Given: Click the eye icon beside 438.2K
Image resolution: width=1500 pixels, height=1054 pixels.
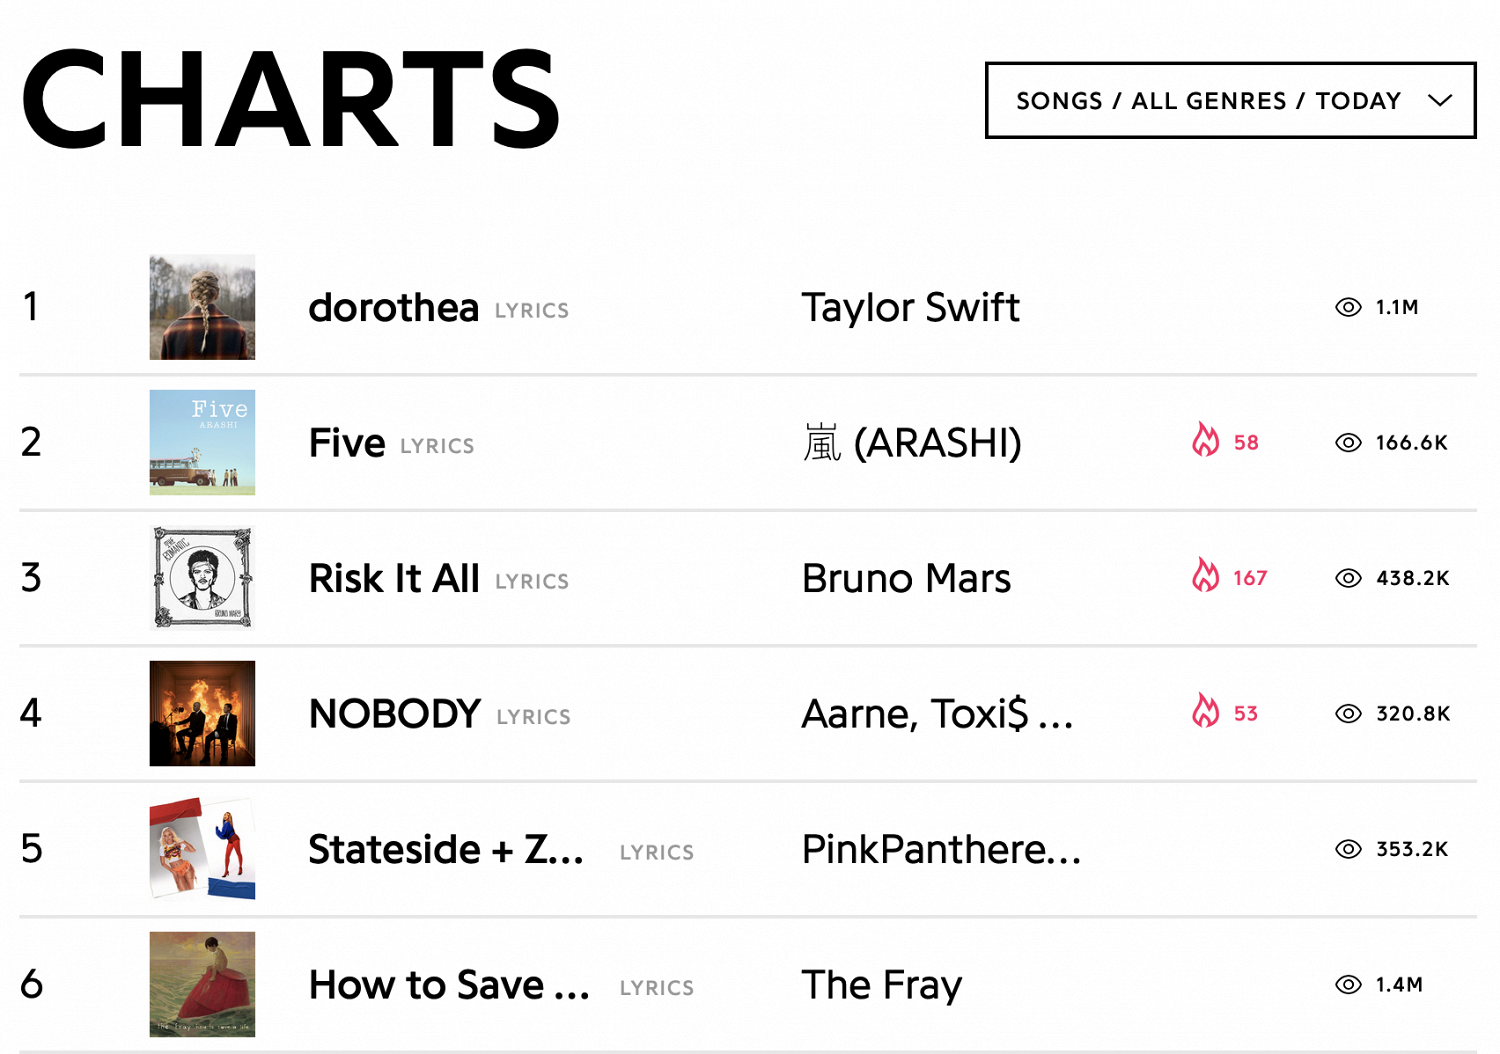Looking at the screenshot, I should pyautogui.click(x=1348, y=578).
